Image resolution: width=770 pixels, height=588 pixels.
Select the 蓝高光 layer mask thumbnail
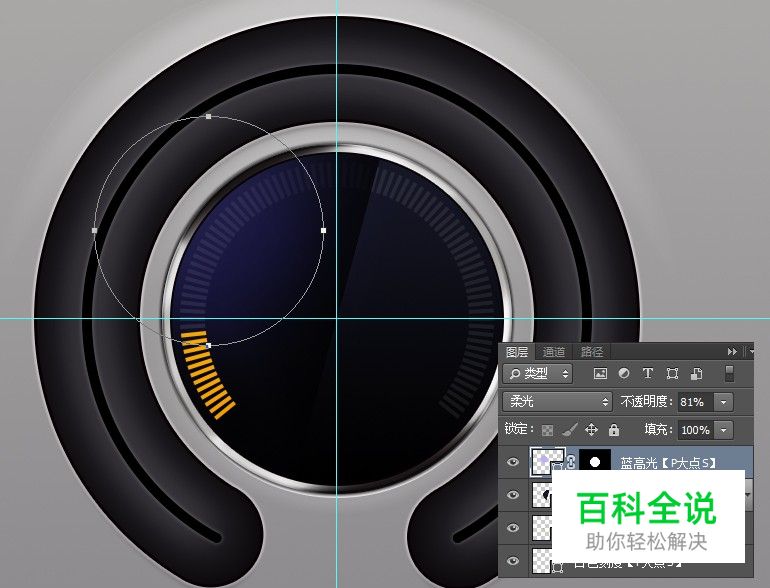tap(595, 462)
